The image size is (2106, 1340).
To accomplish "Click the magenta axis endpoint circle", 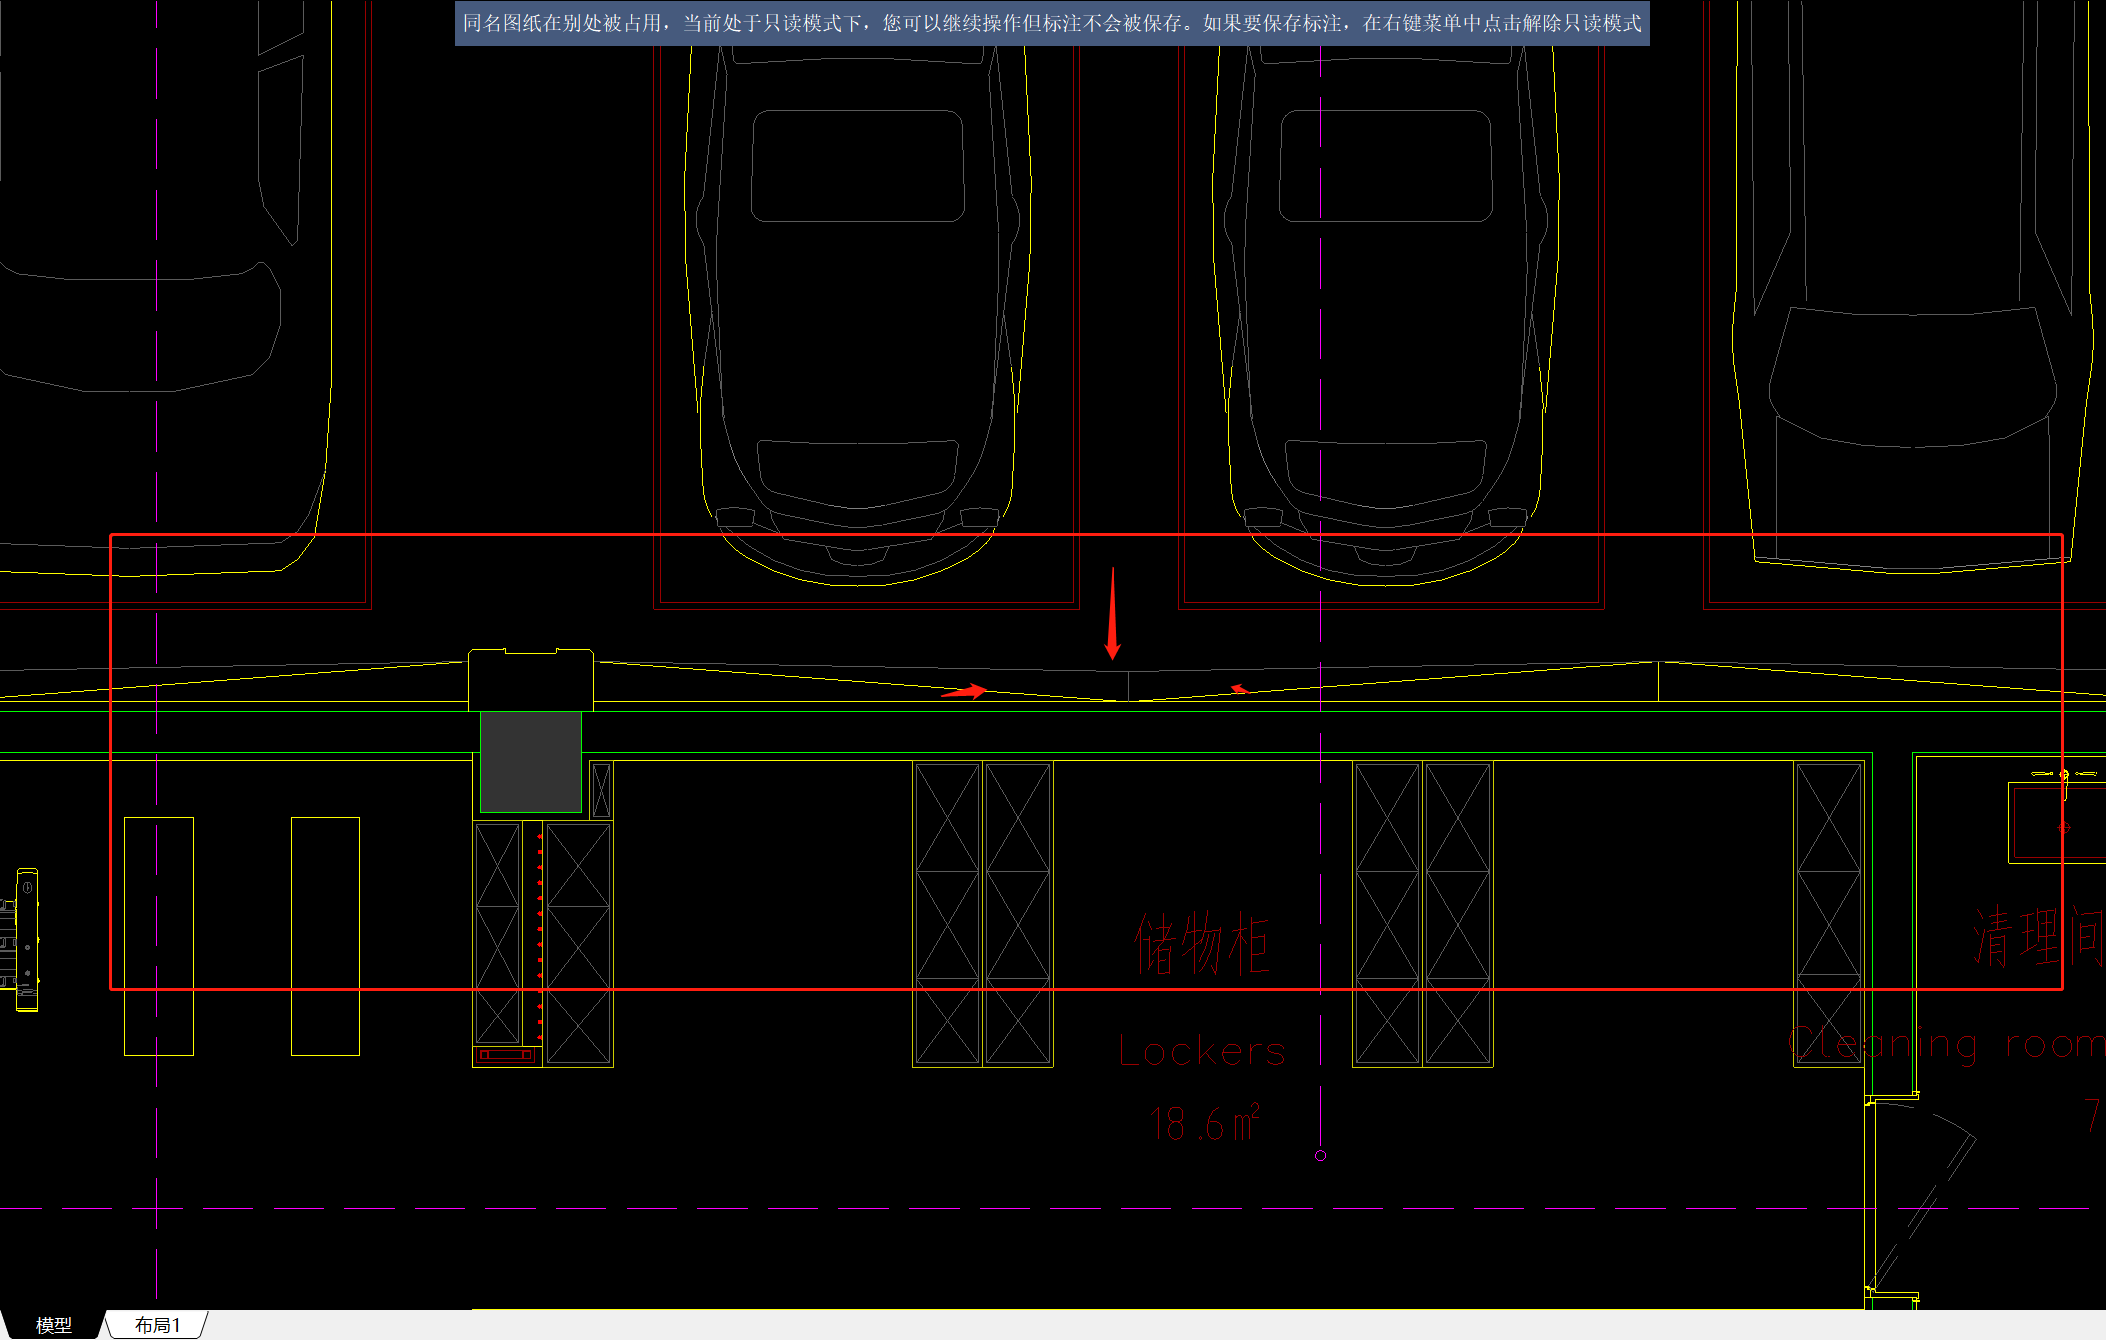I will 1320,1155.
